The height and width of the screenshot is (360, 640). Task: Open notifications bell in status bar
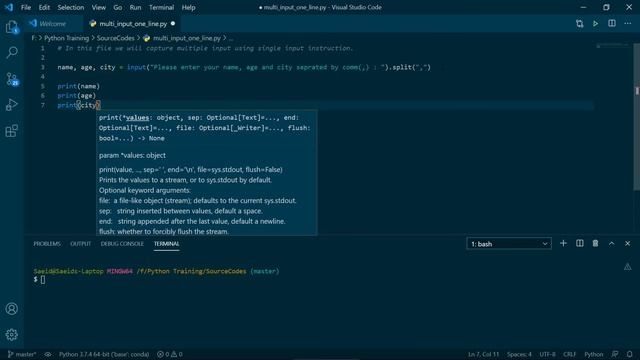[x=629, y=354]
